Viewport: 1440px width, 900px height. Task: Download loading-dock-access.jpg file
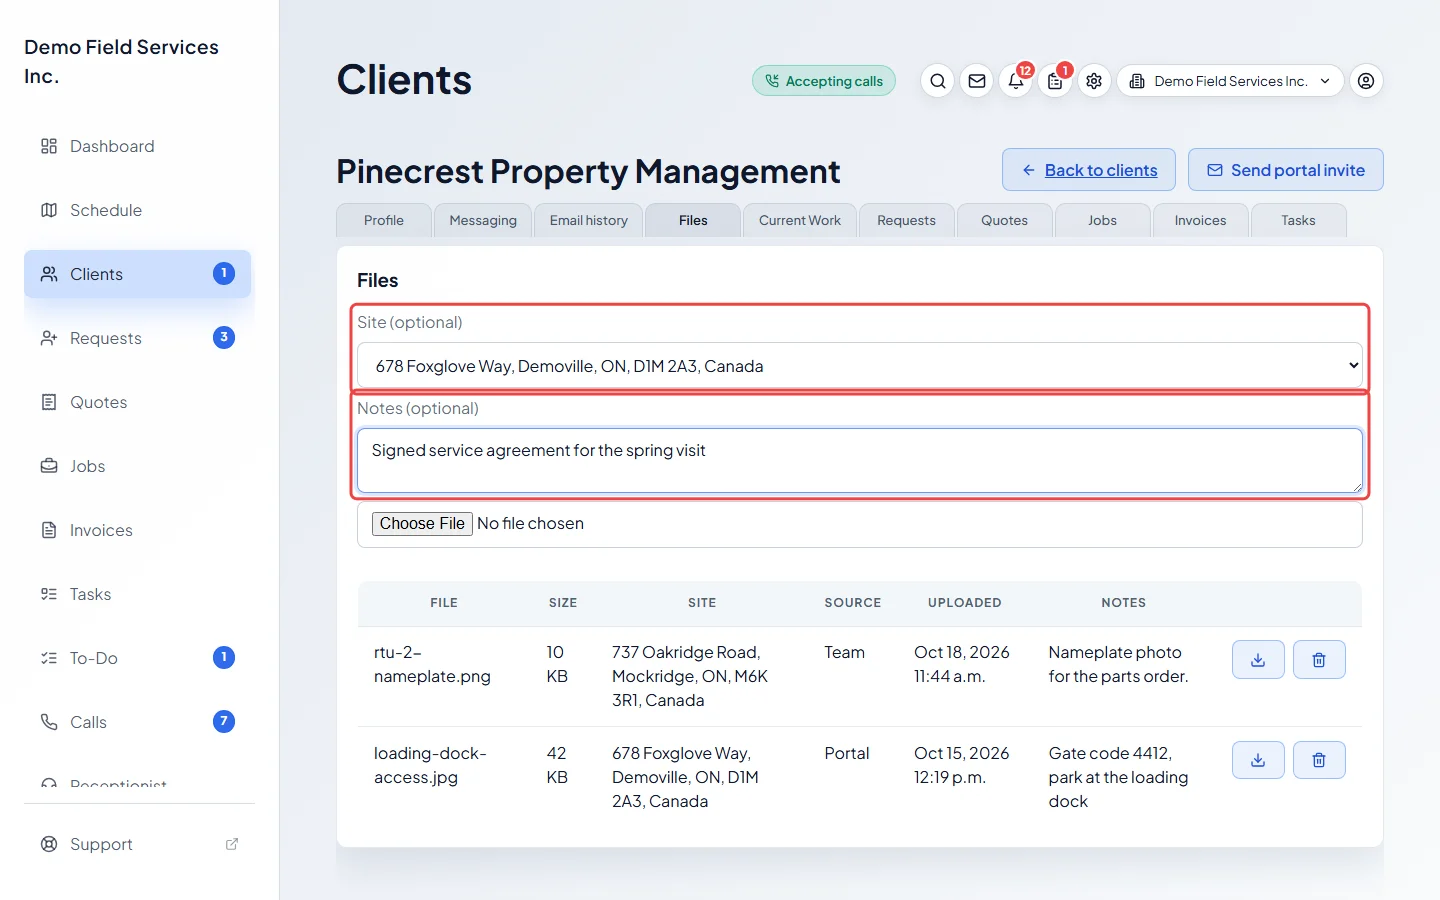(1258, 761)
